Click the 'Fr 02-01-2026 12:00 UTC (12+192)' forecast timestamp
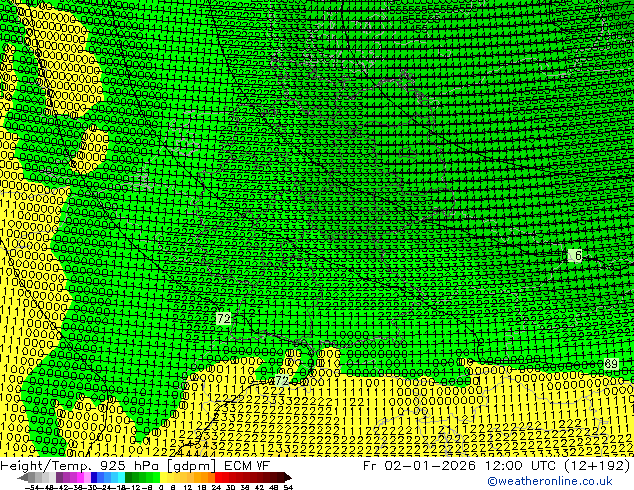 click(x=497, y=466)
